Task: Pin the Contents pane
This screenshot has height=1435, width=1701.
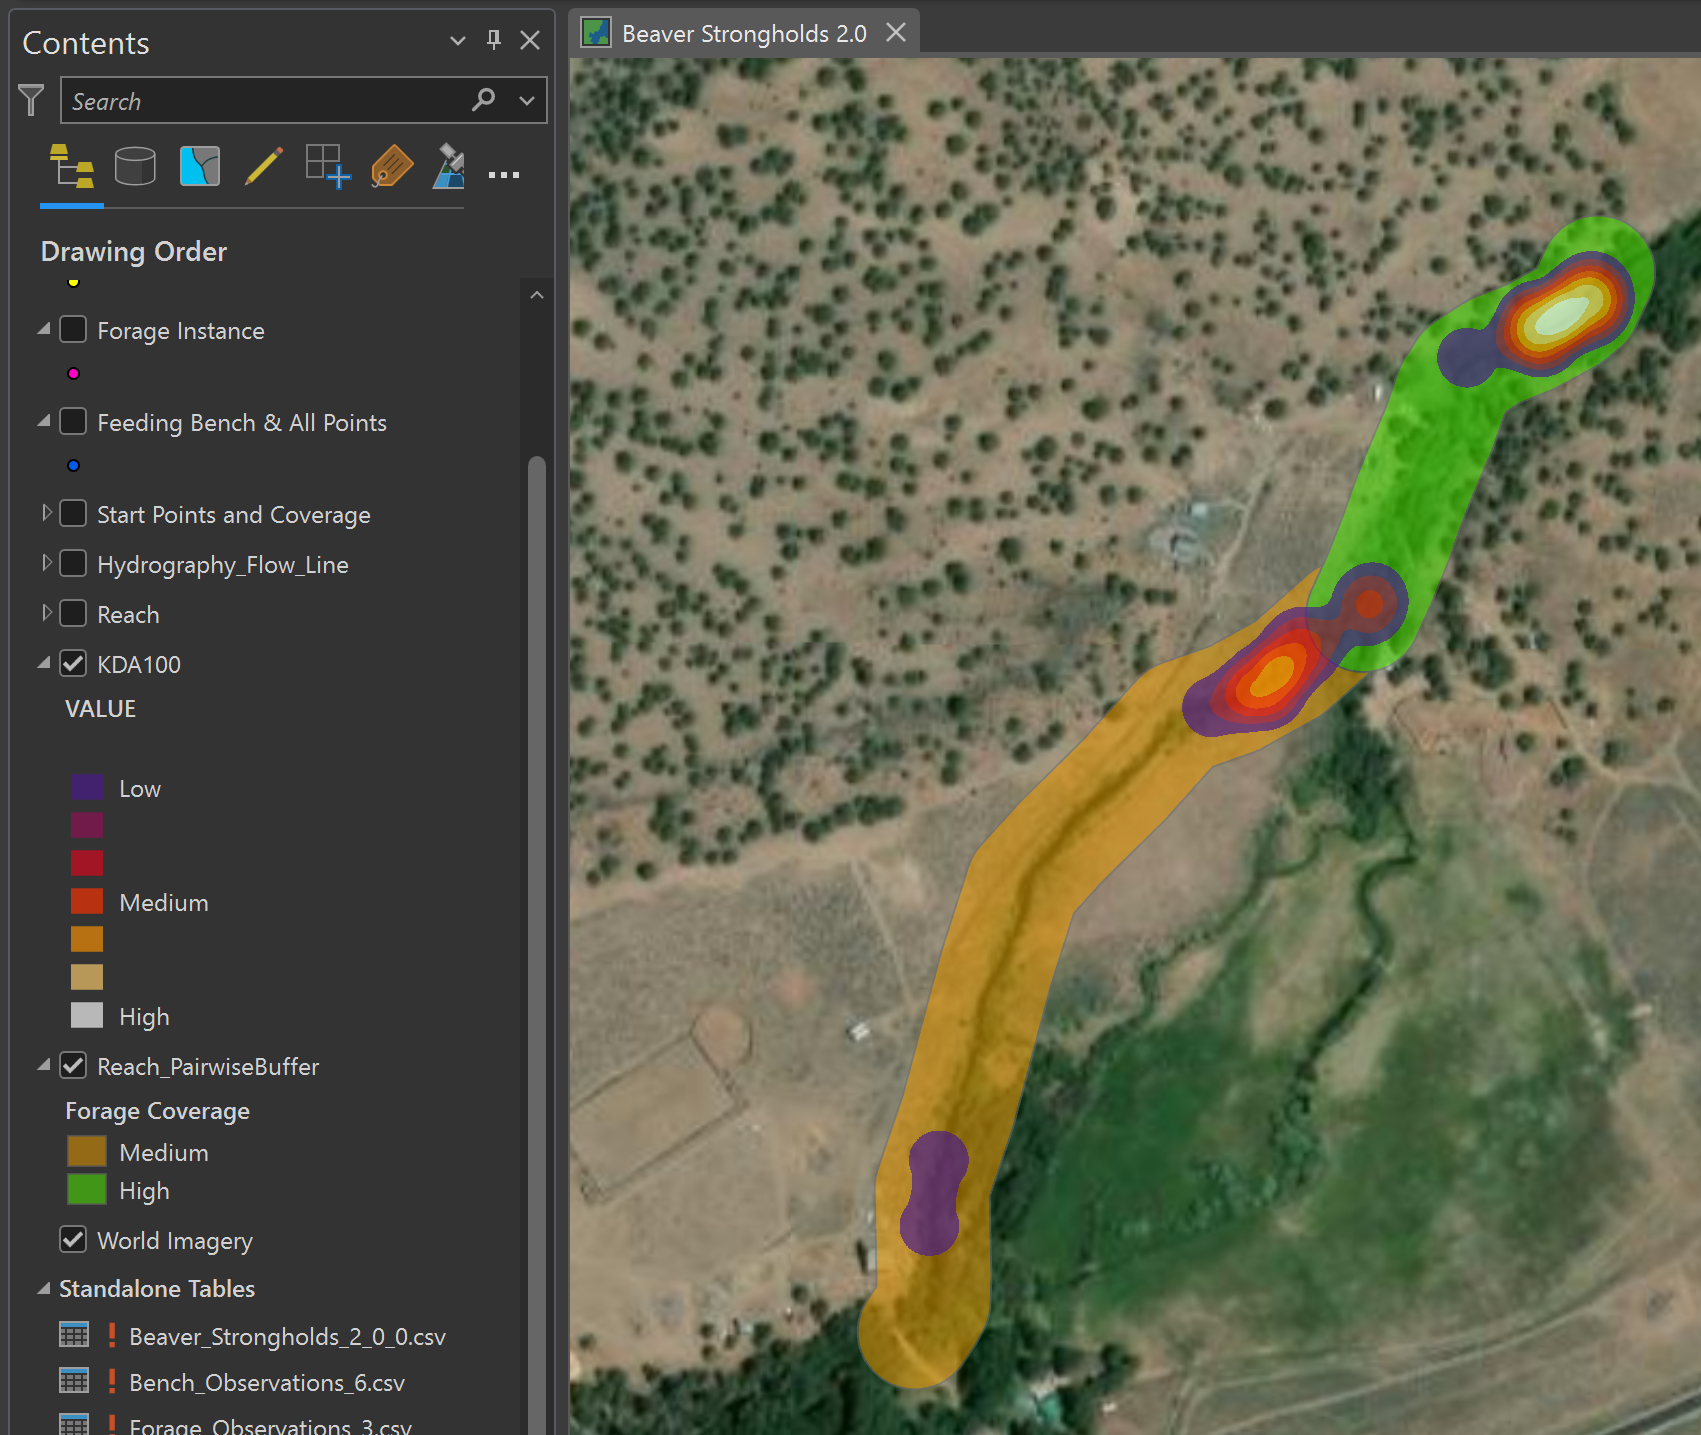Action: (x=493, y=40)
